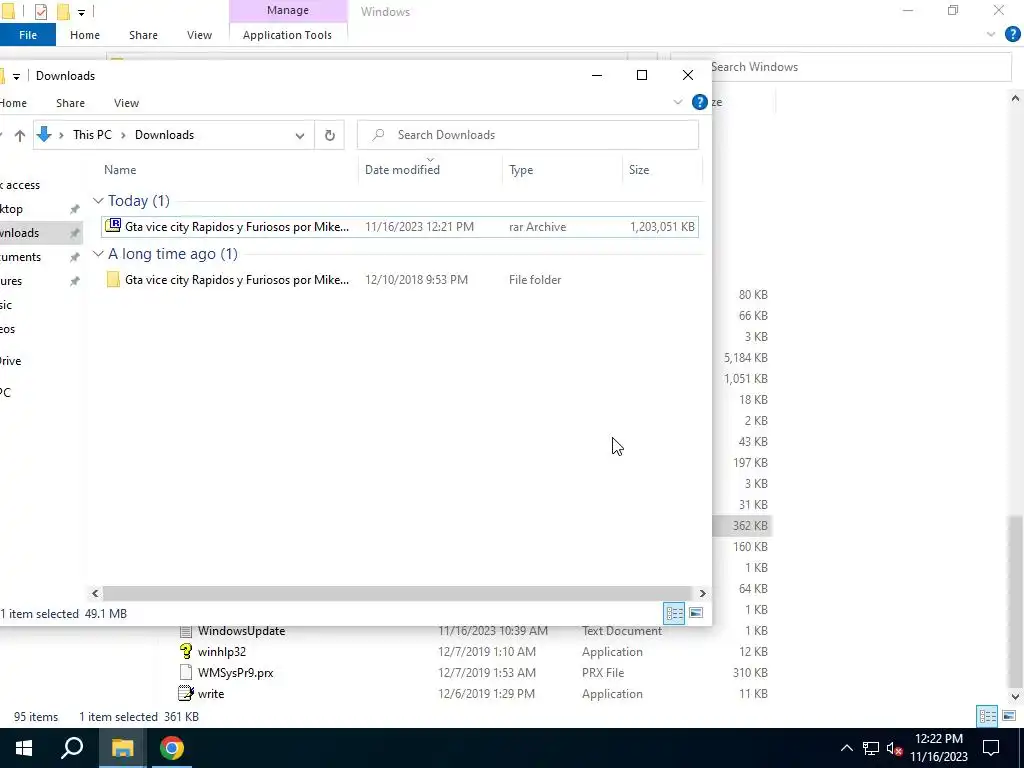This screenshot has height=768, width=1024.
Task: Collapse the Today group
Action: pos(98,200)
